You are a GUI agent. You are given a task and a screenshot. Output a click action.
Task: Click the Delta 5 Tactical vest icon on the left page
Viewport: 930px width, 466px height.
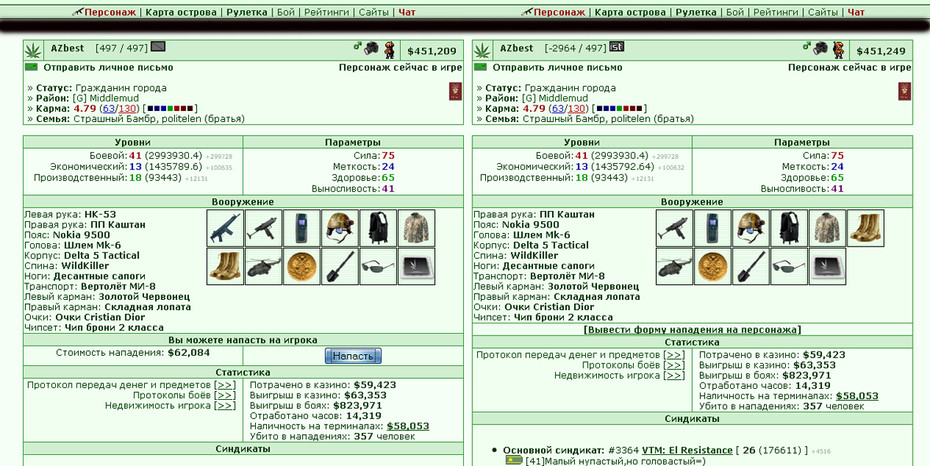(x=378, y=228)
